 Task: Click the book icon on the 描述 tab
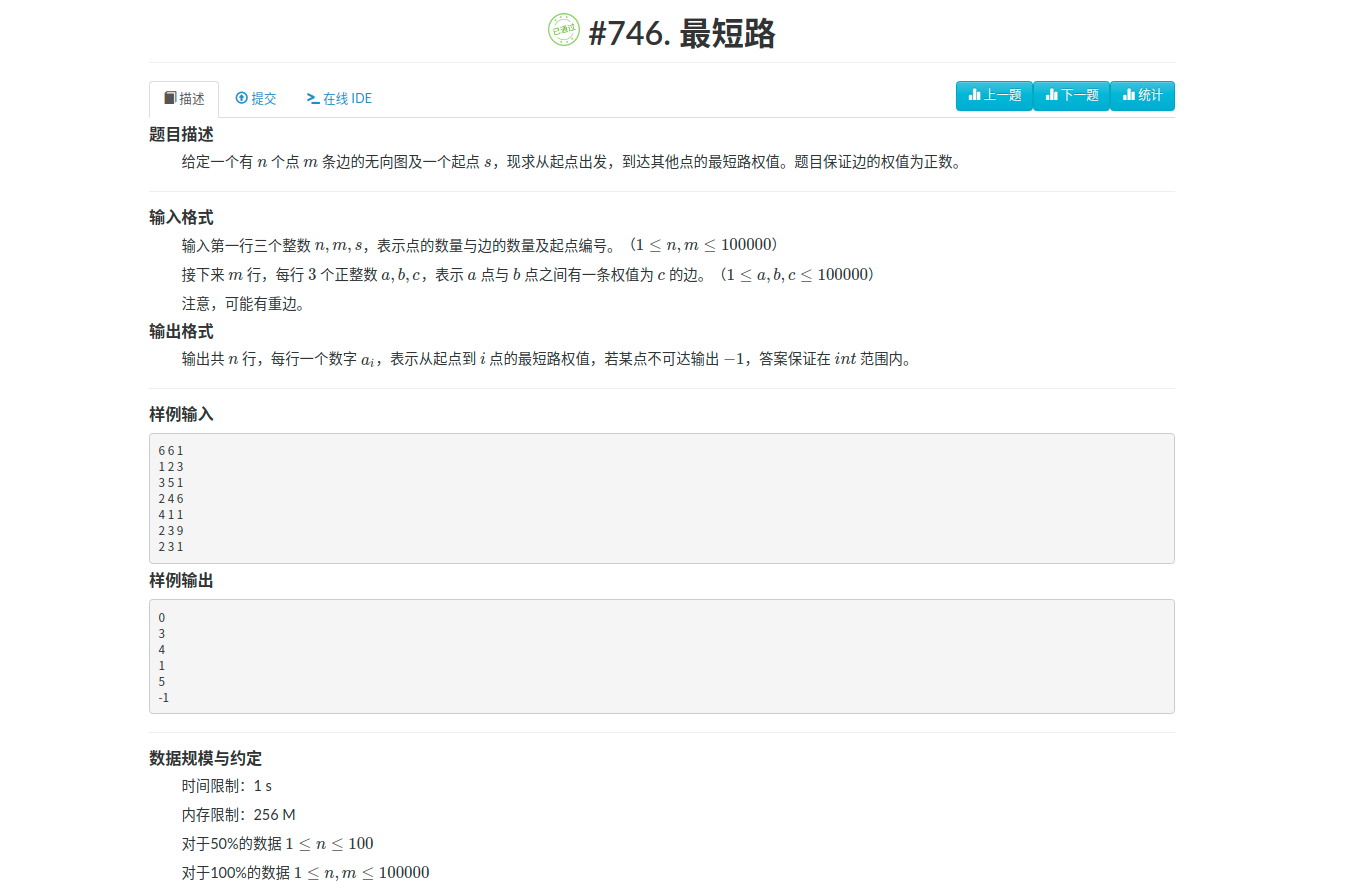(170, 98)
